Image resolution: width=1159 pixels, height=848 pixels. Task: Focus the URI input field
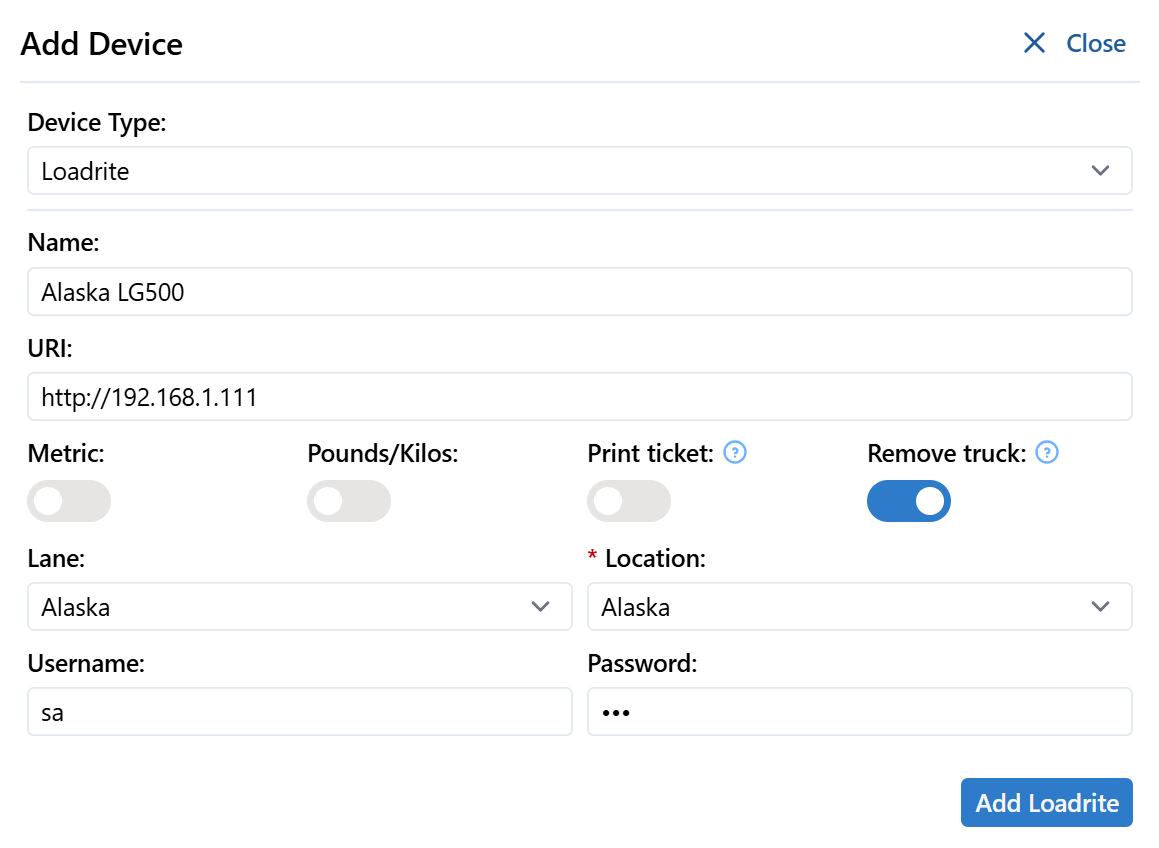(x=580, y=398)
